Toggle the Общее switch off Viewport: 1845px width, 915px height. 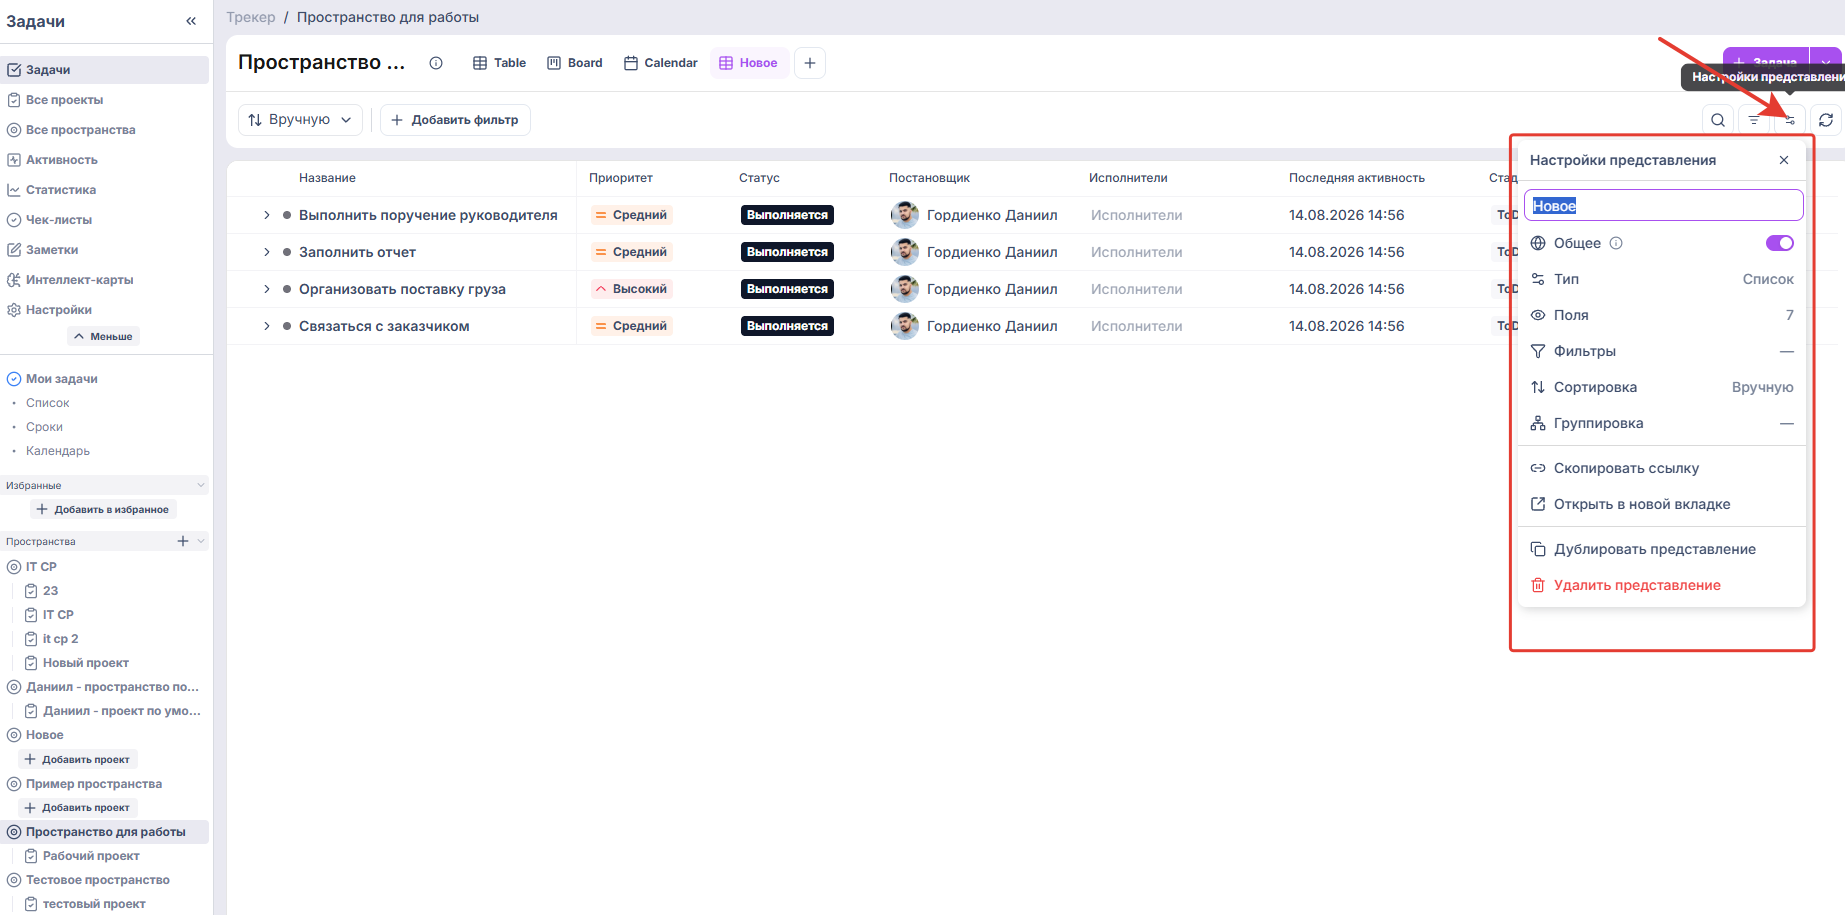pyautogui.click(x=1780, y=243)
